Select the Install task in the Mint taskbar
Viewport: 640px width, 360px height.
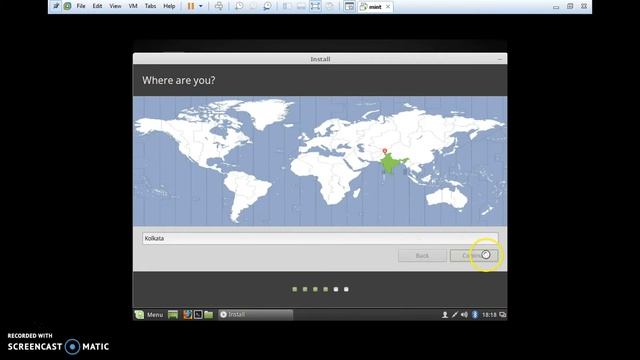coord(256,314)
